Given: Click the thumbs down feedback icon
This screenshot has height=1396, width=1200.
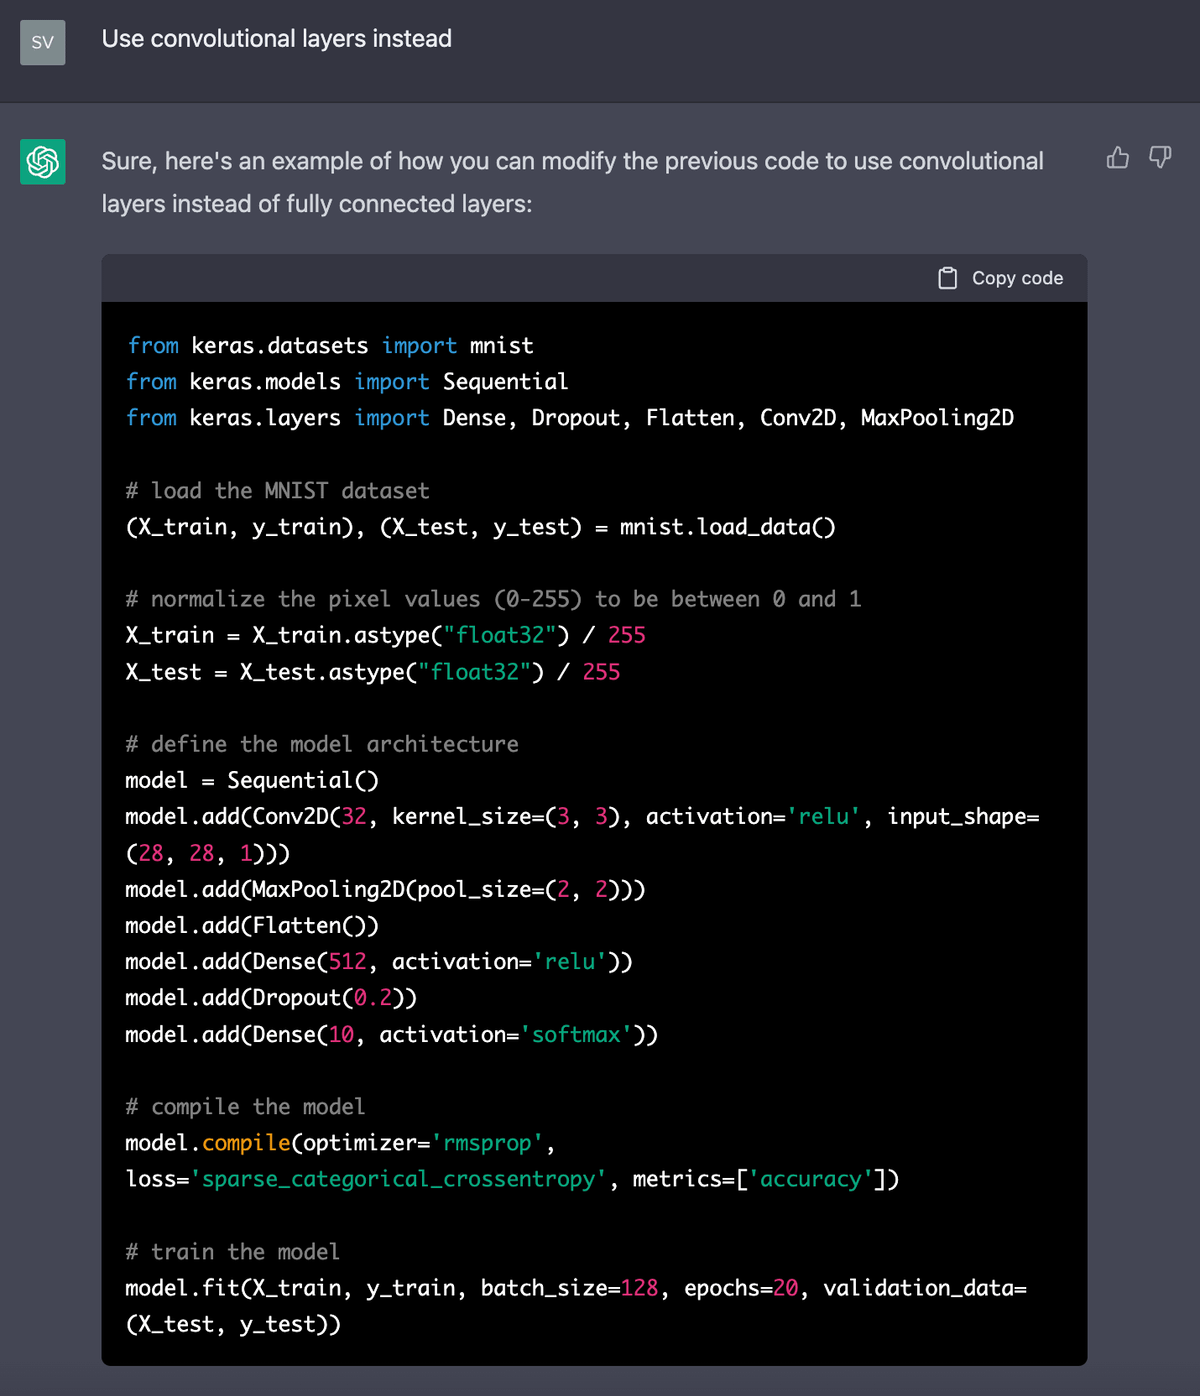Looking at the screenshot, I should 1160,158.
